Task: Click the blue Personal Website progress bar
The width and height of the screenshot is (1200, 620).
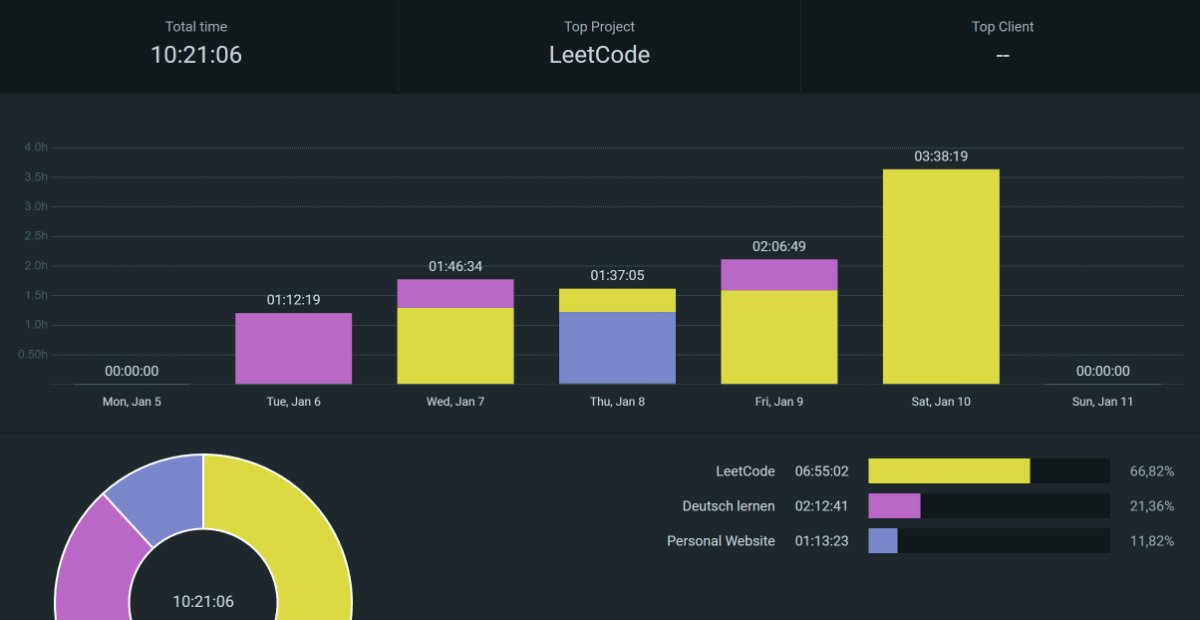Action: [x=883, y=541]
